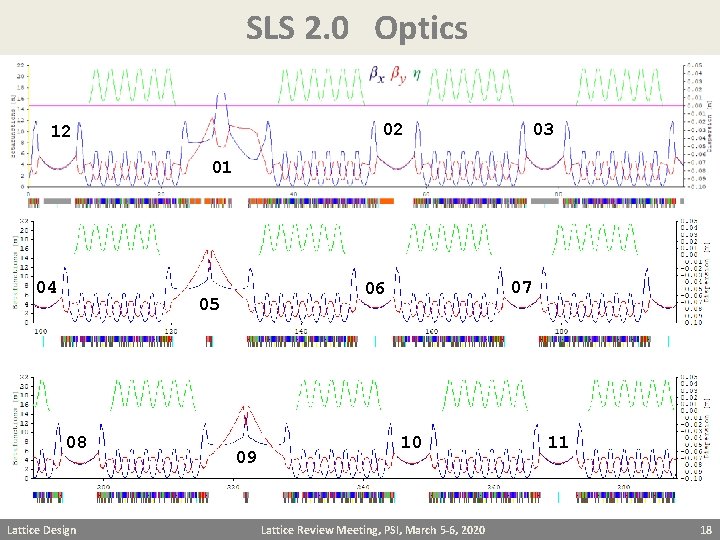Click 'Lattice Review Meeting, PSI, March 5-6, 2020' footer
This screenshot has width=720, height=540.
click(373, 530)
